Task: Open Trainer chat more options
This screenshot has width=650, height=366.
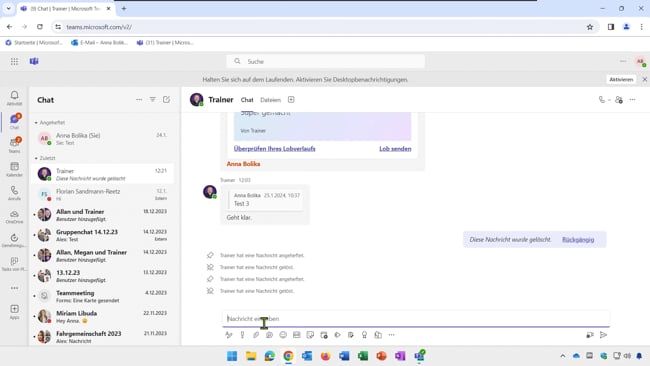Action: click(633, 99)
